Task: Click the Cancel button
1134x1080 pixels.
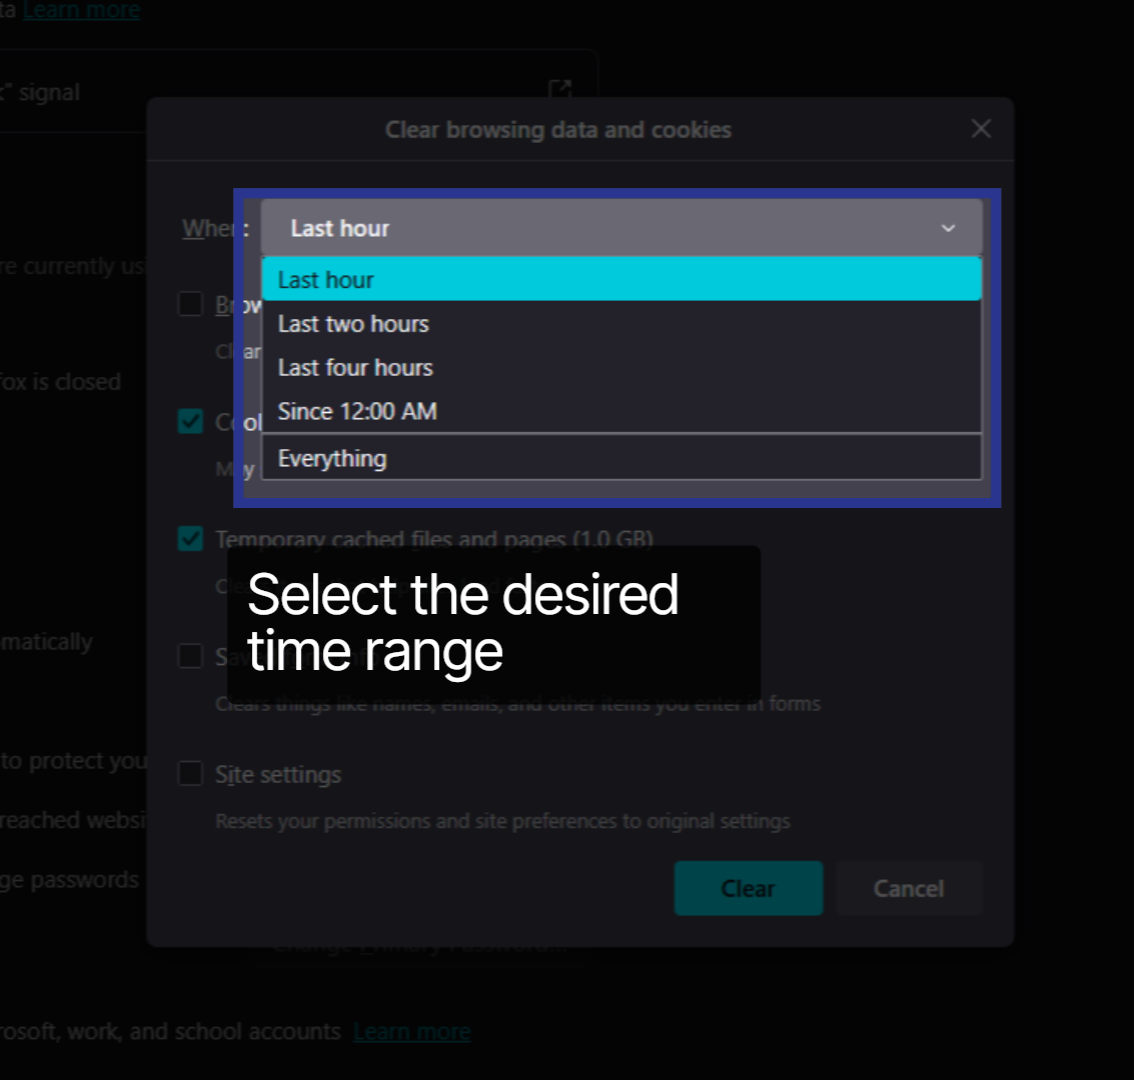Action: click(908, 888)
